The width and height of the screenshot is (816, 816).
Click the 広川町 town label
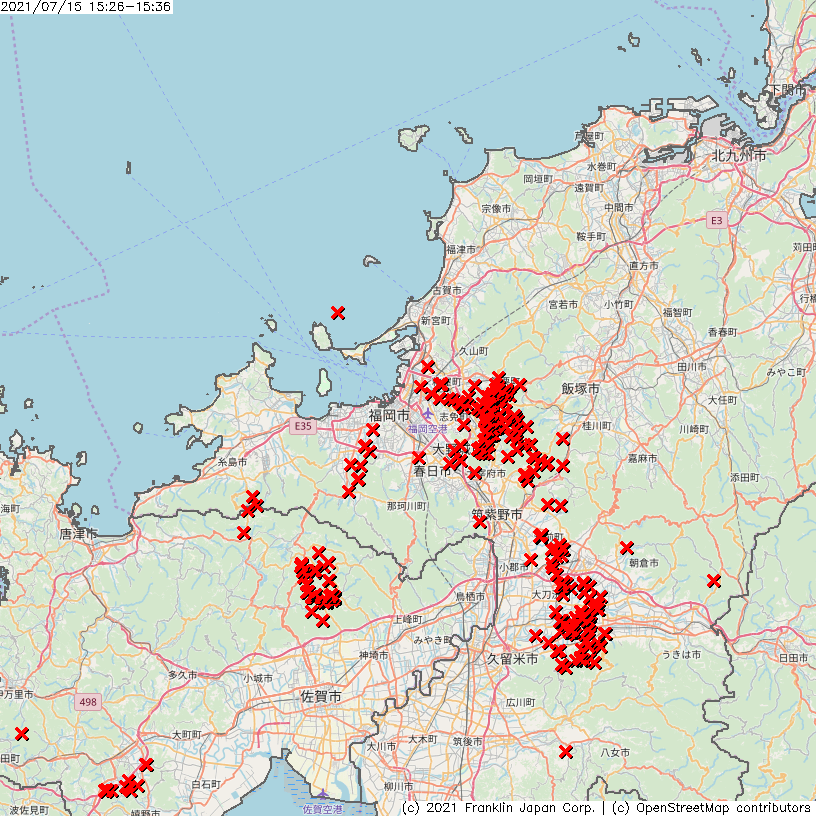pos(520,703)
